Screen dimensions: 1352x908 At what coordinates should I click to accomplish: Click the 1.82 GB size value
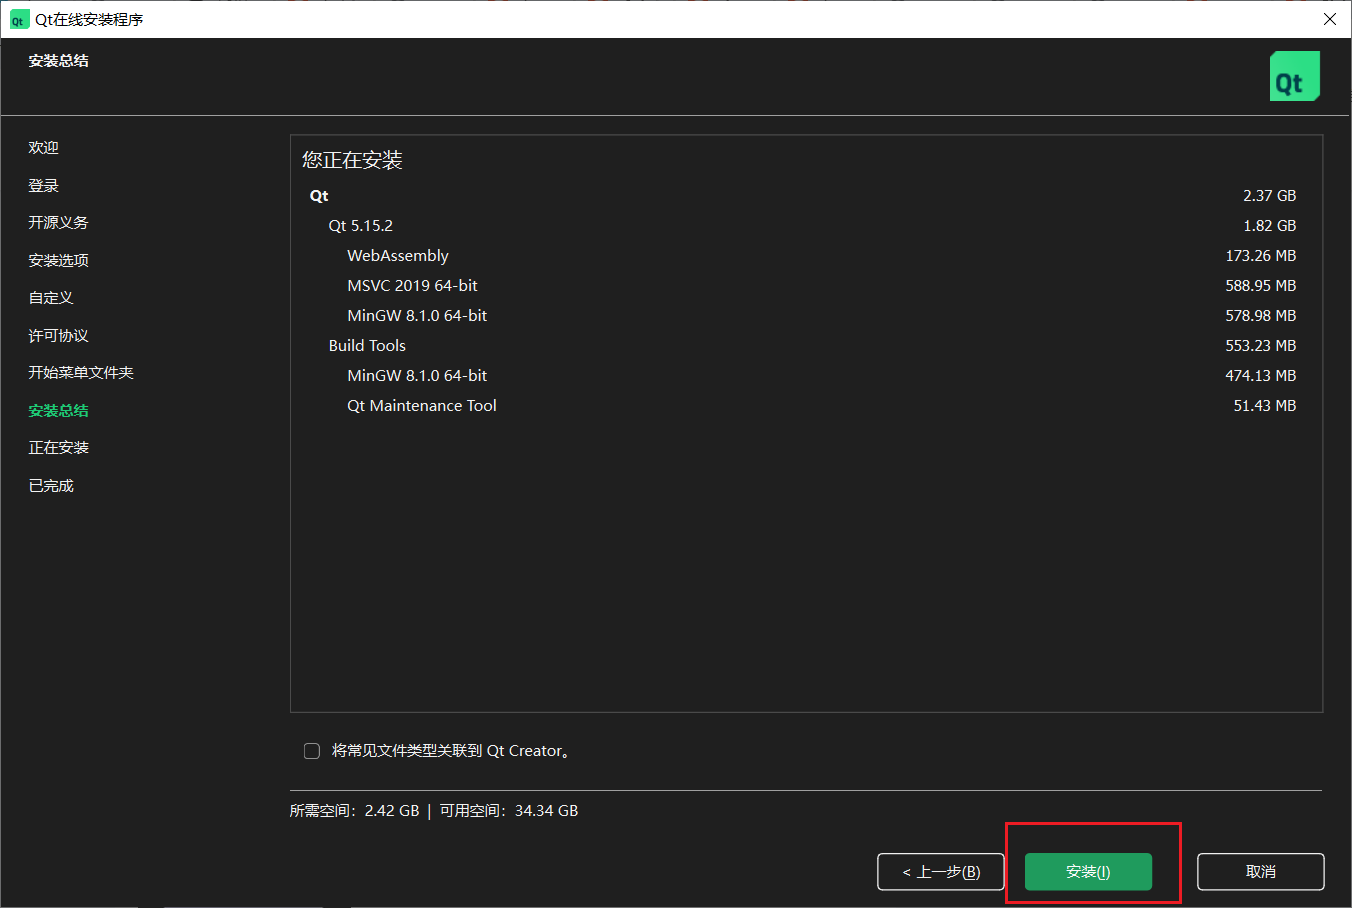pyautogui.click(x=1269, y=226)
